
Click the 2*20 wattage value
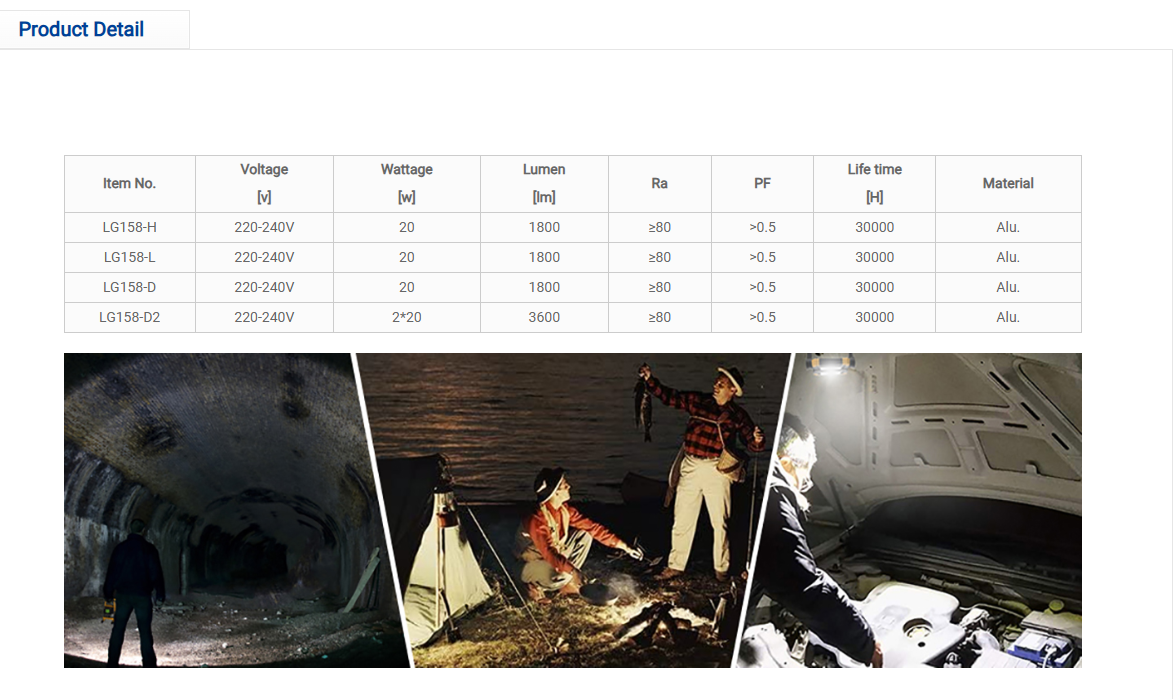407,317
